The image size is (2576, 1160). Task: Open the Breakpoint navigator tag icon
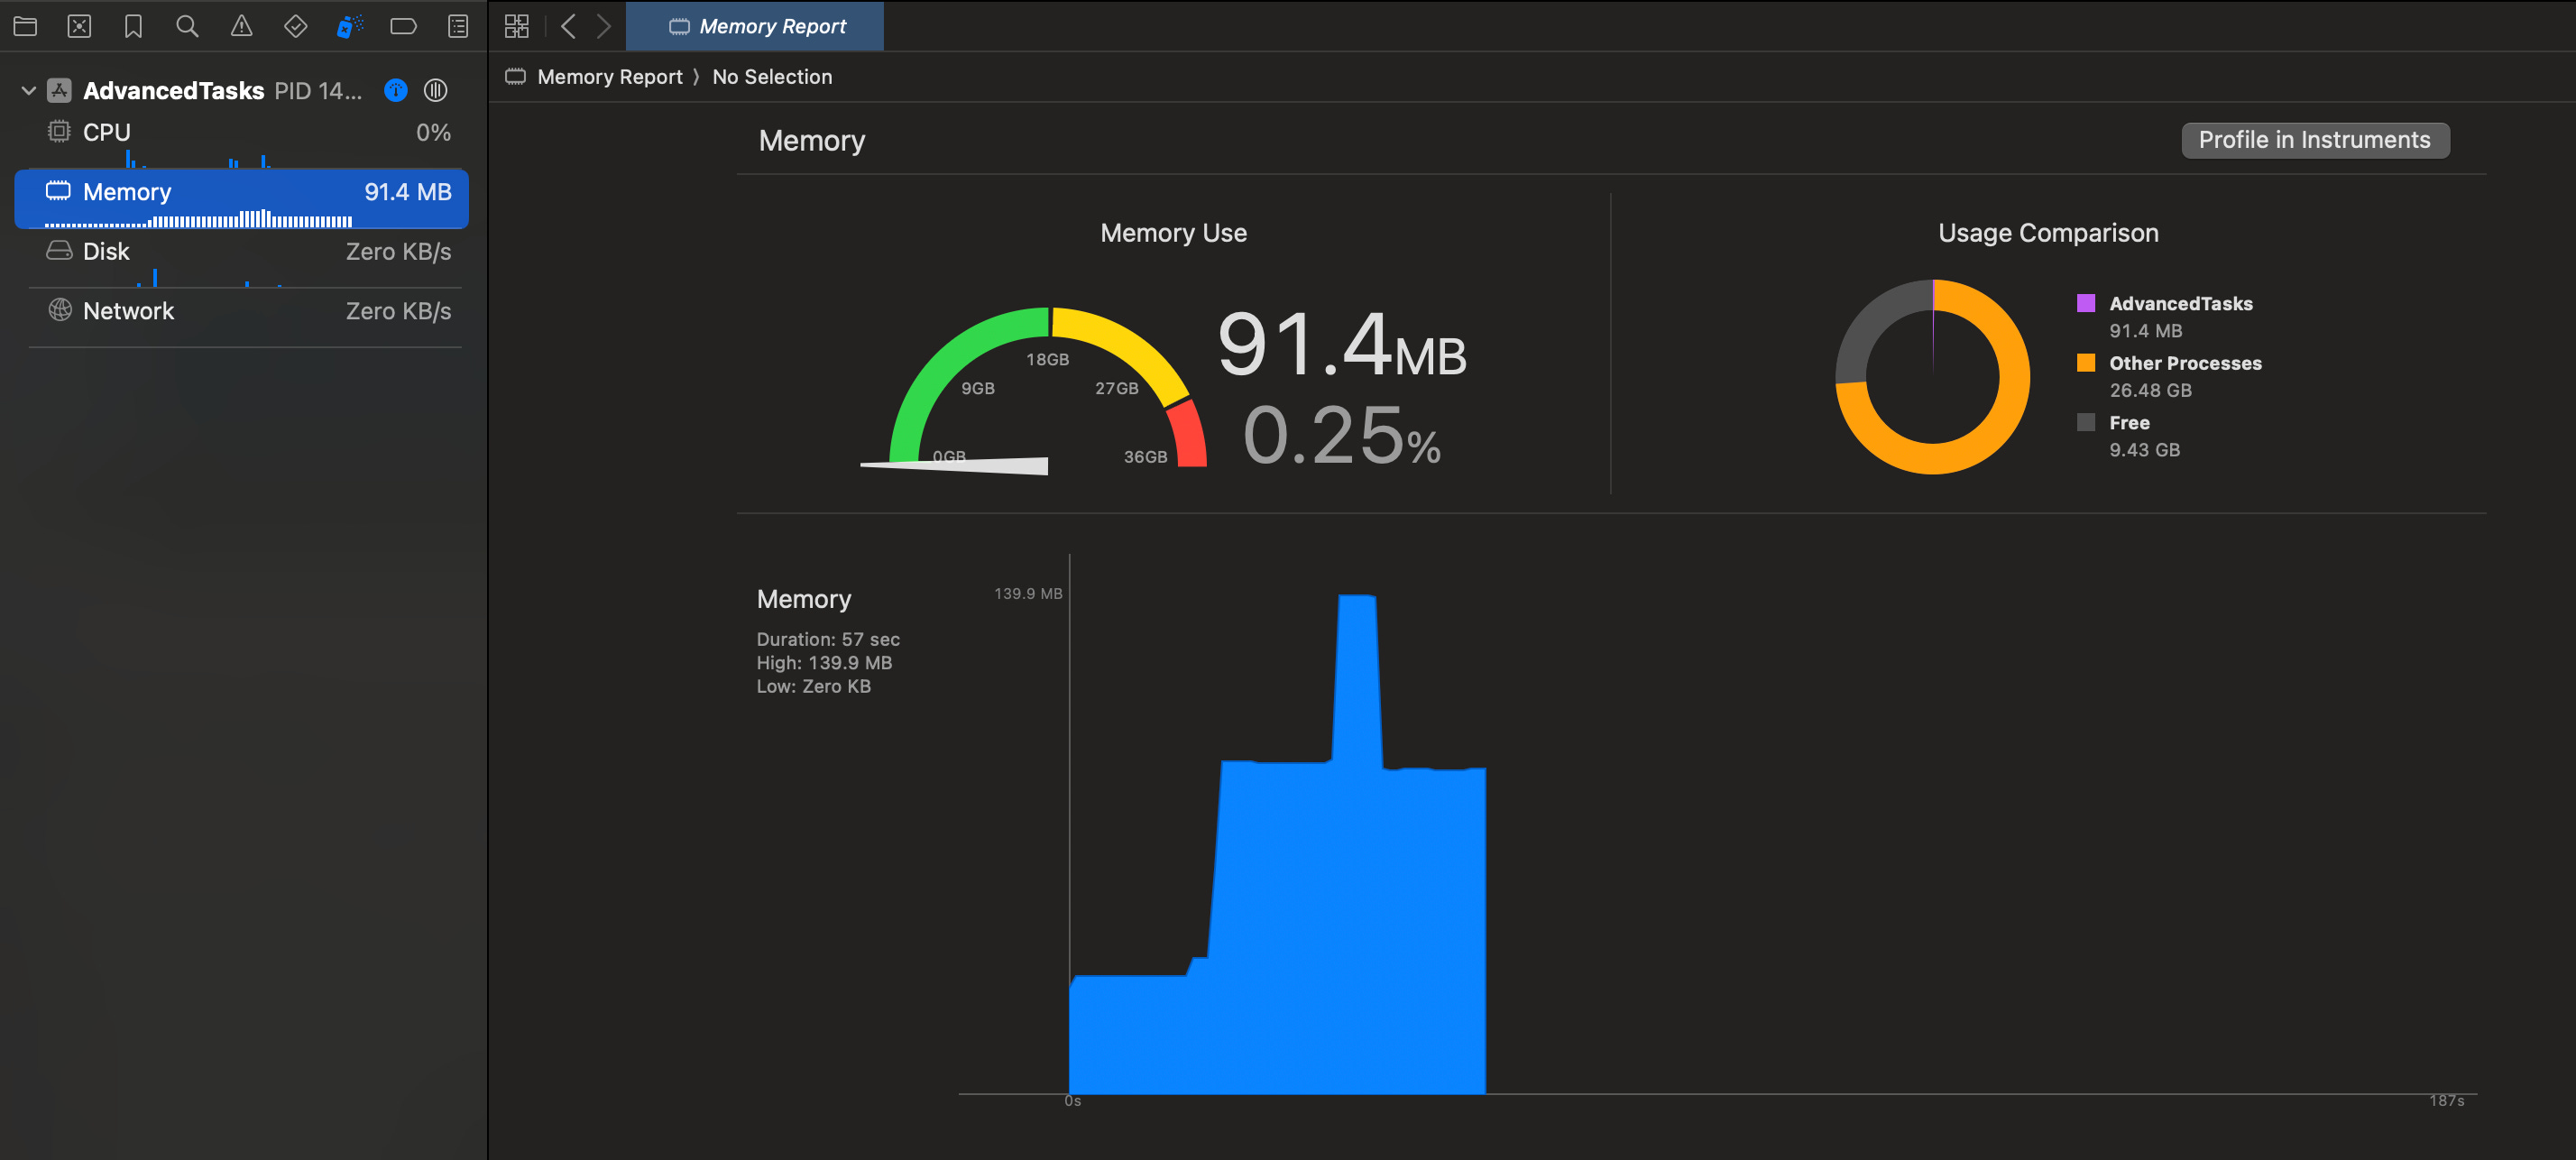403,27
